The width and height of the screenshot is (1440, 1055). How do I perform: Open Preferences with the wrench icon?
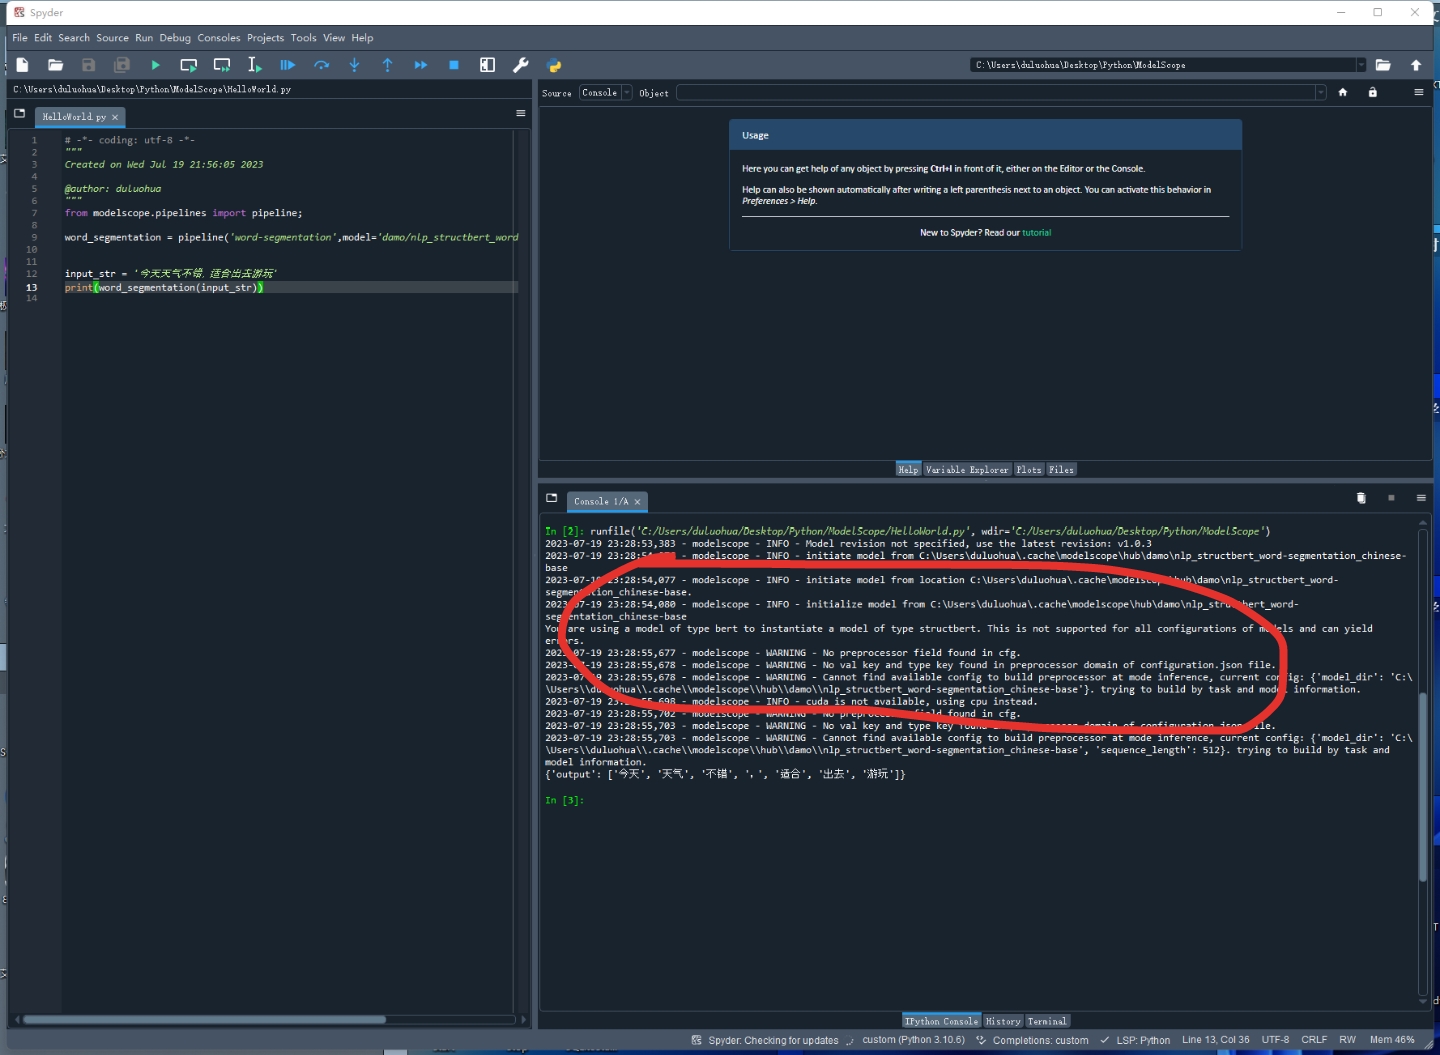pos(520,65)
